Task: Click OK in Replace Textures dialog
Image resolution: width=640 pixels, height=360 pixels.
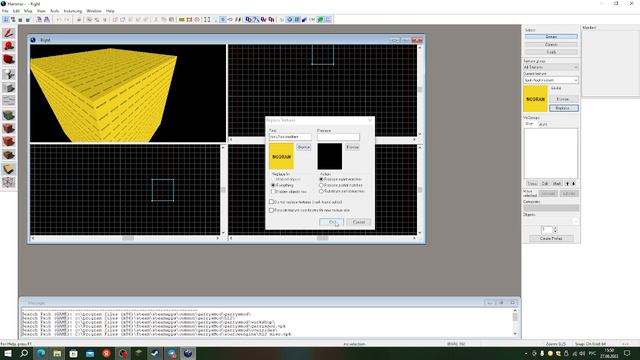Action: [x=331, y=222]
